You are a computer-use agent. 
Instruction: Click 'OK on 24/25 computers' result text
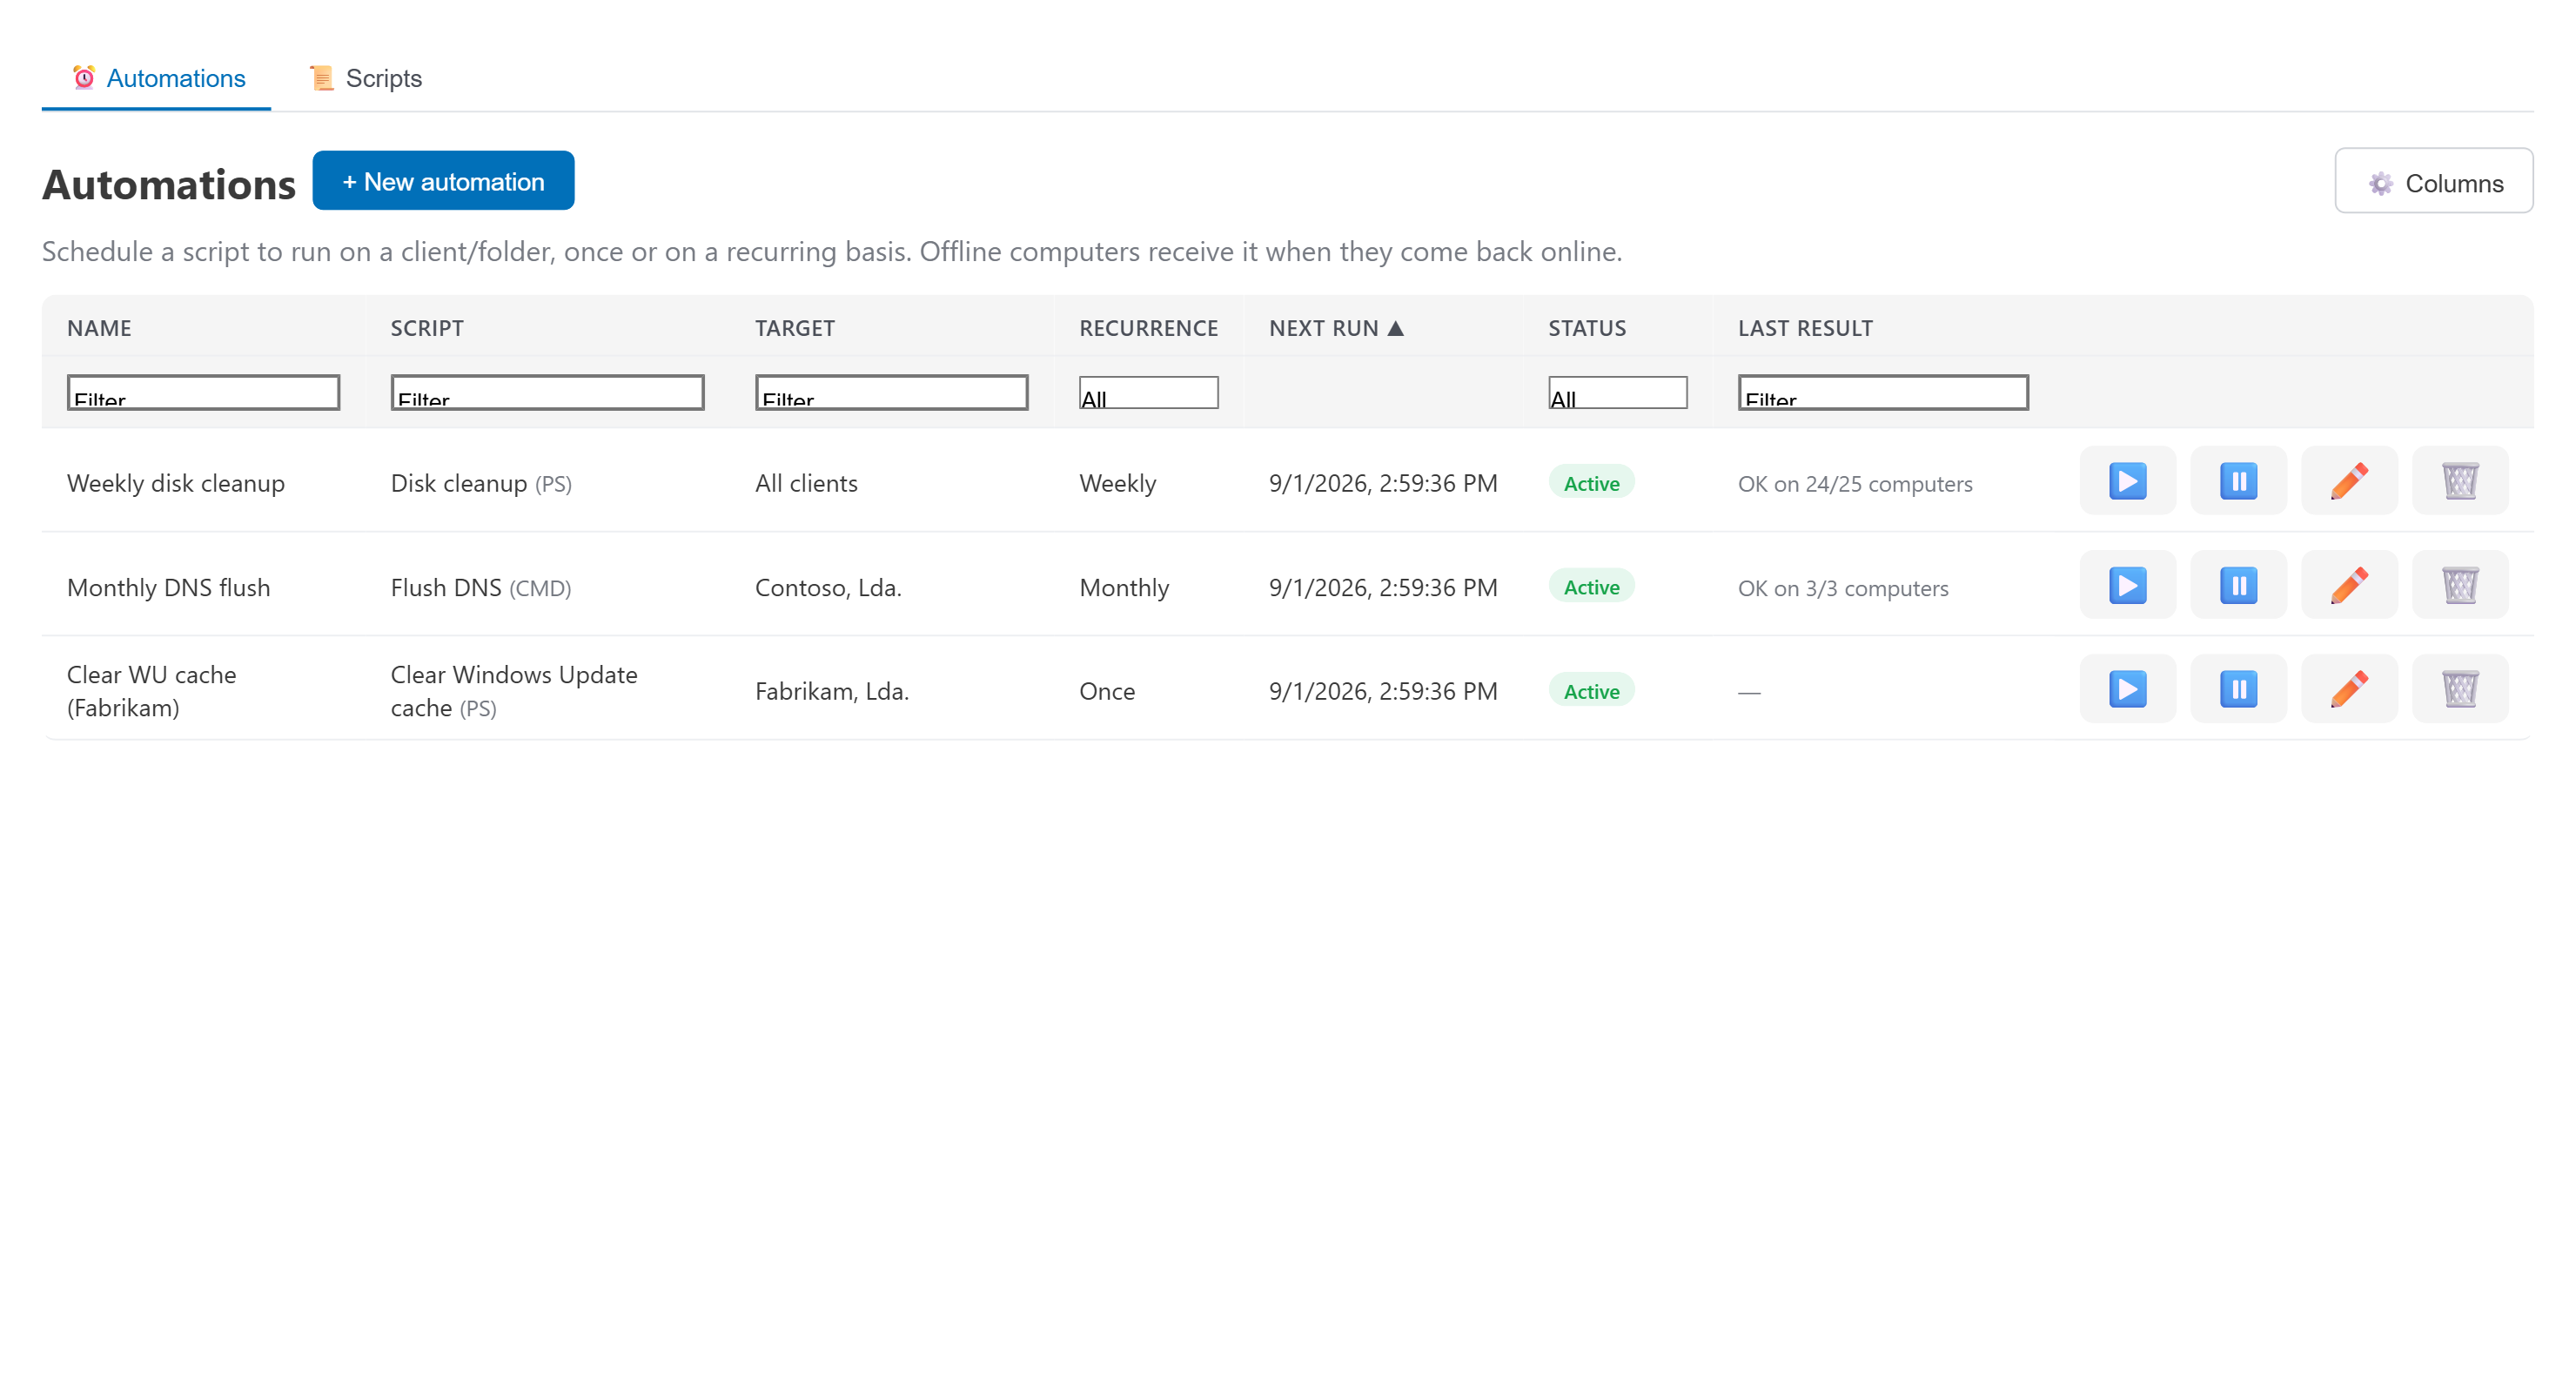pos(1855,484)
